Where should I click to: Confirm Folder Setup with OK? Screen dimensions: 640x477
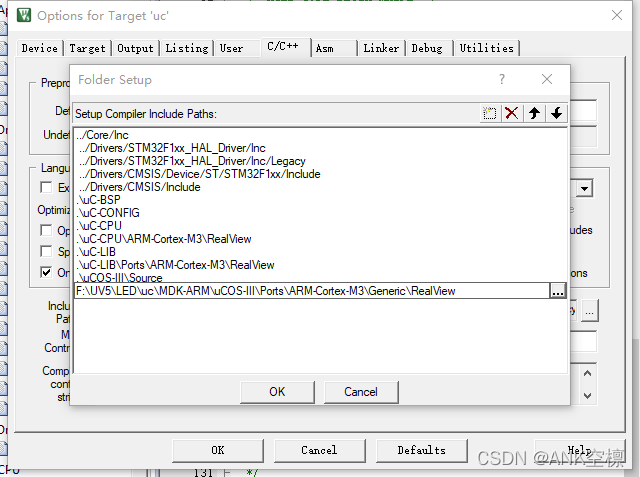(277, 392)
